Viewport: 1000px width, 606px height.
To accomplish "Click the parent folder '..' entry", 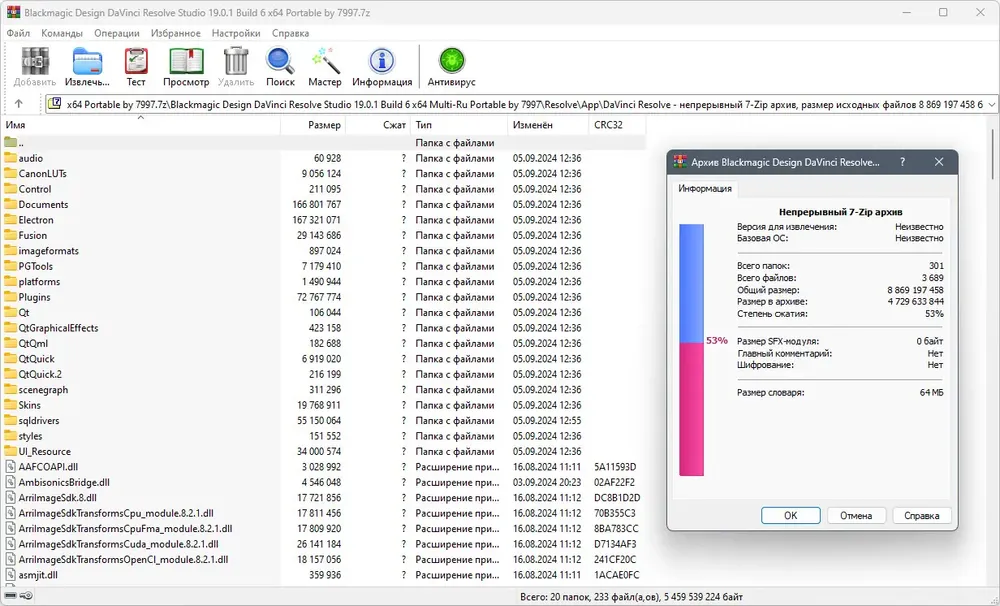I will 325,143.
